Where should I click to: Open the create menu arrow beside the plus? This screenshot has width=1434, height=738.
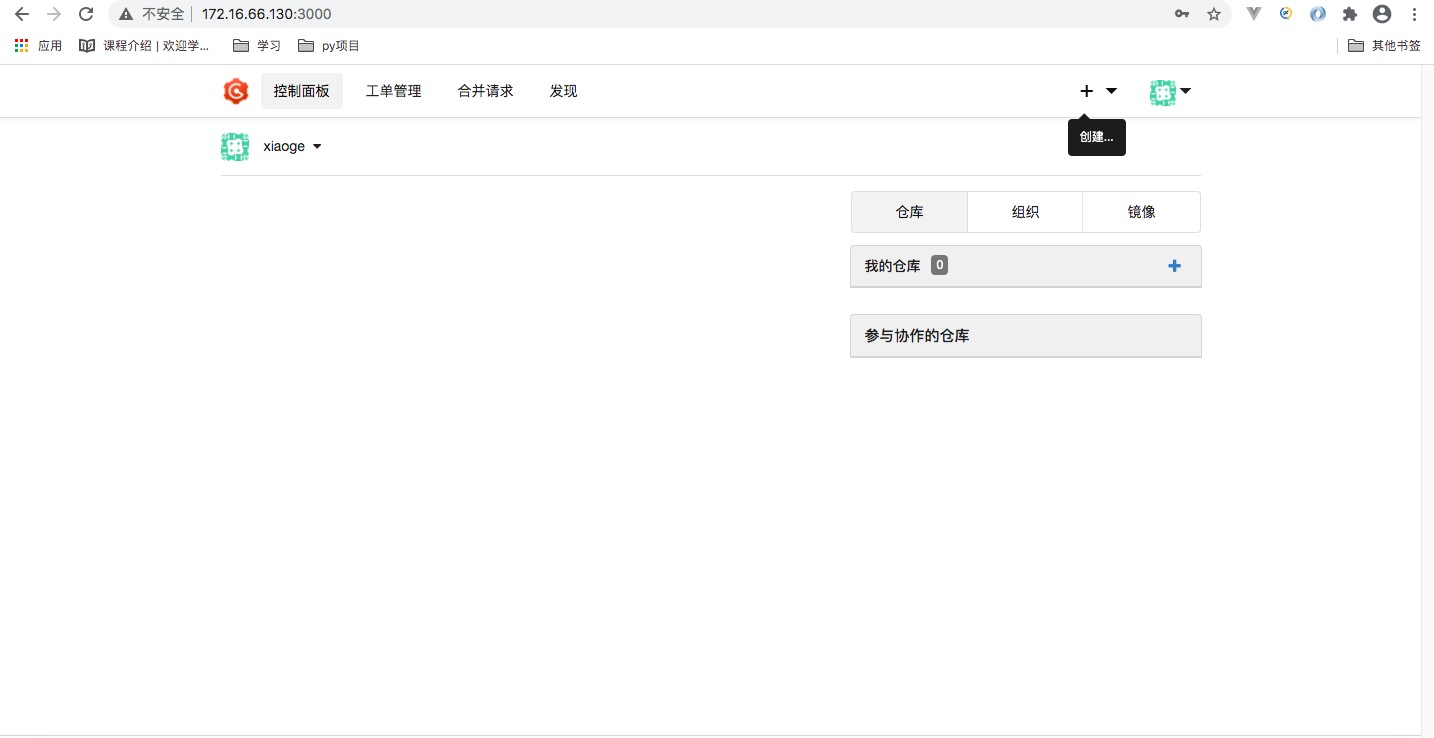tap(1111, 91)
